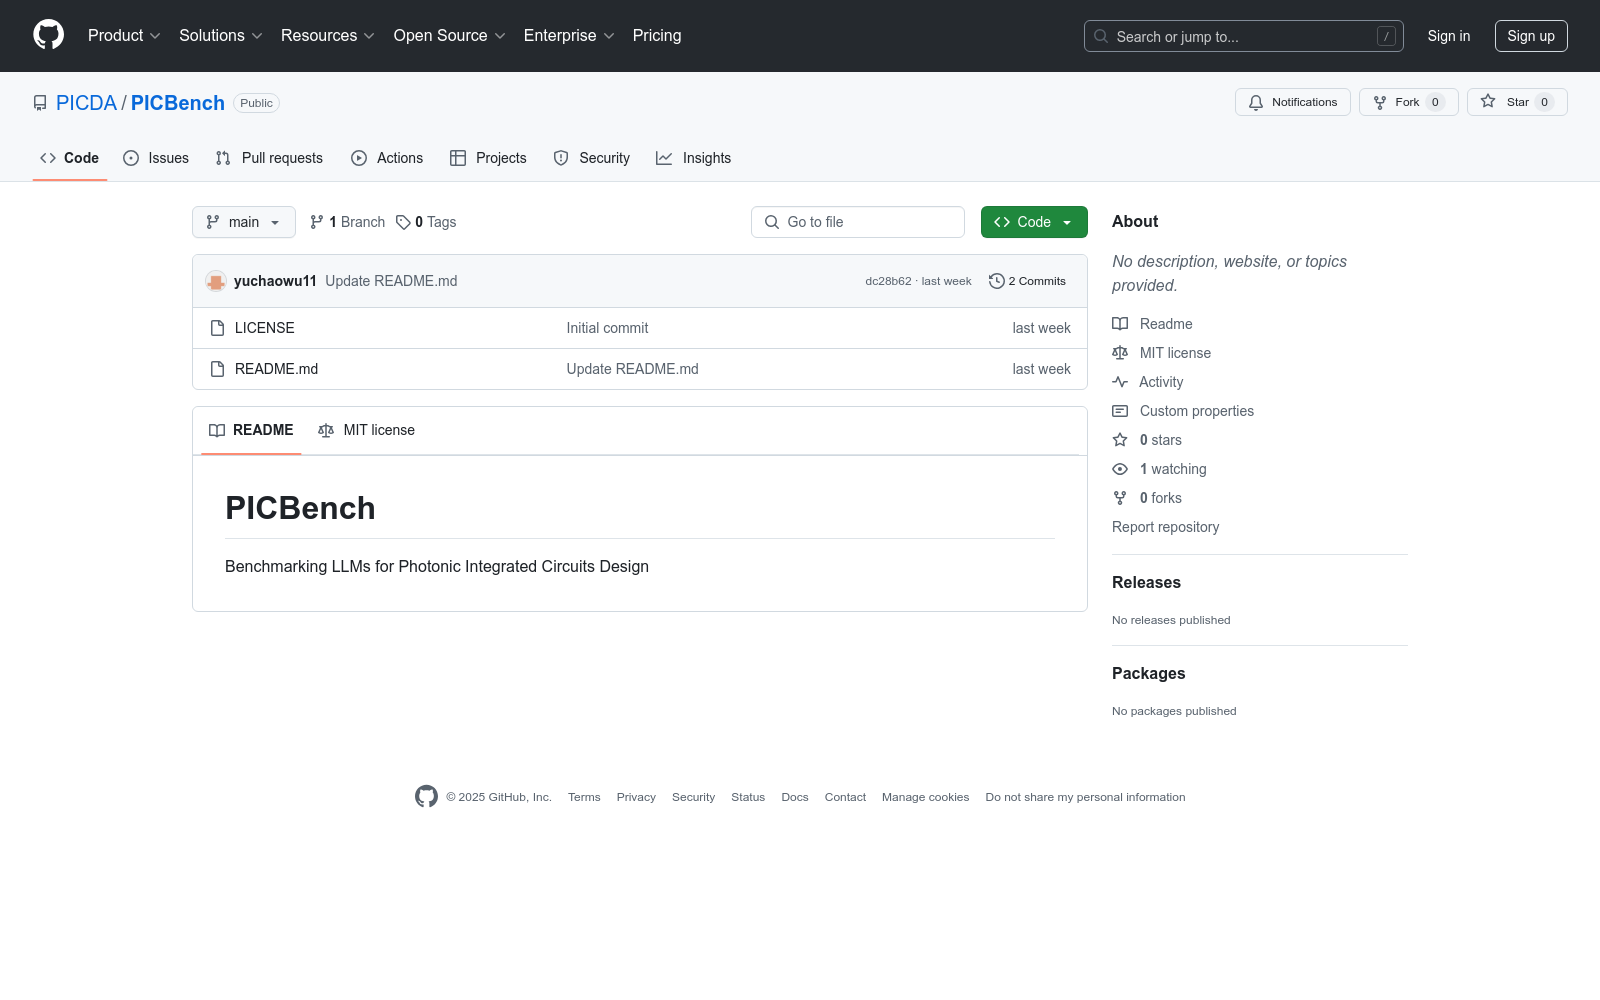1600x1000 pixels.
Task: Click the star icon beside 0 stars
Action: click(1120, 440)
